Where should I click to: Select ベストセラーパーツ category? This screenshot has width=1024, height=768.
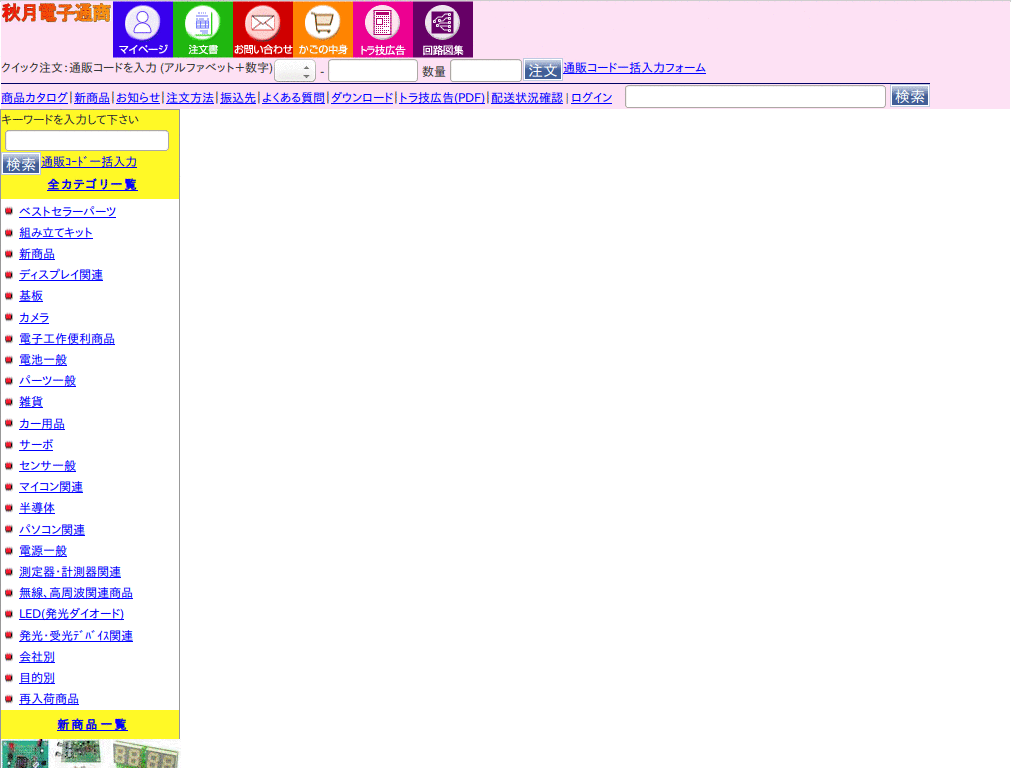(68, 212)
